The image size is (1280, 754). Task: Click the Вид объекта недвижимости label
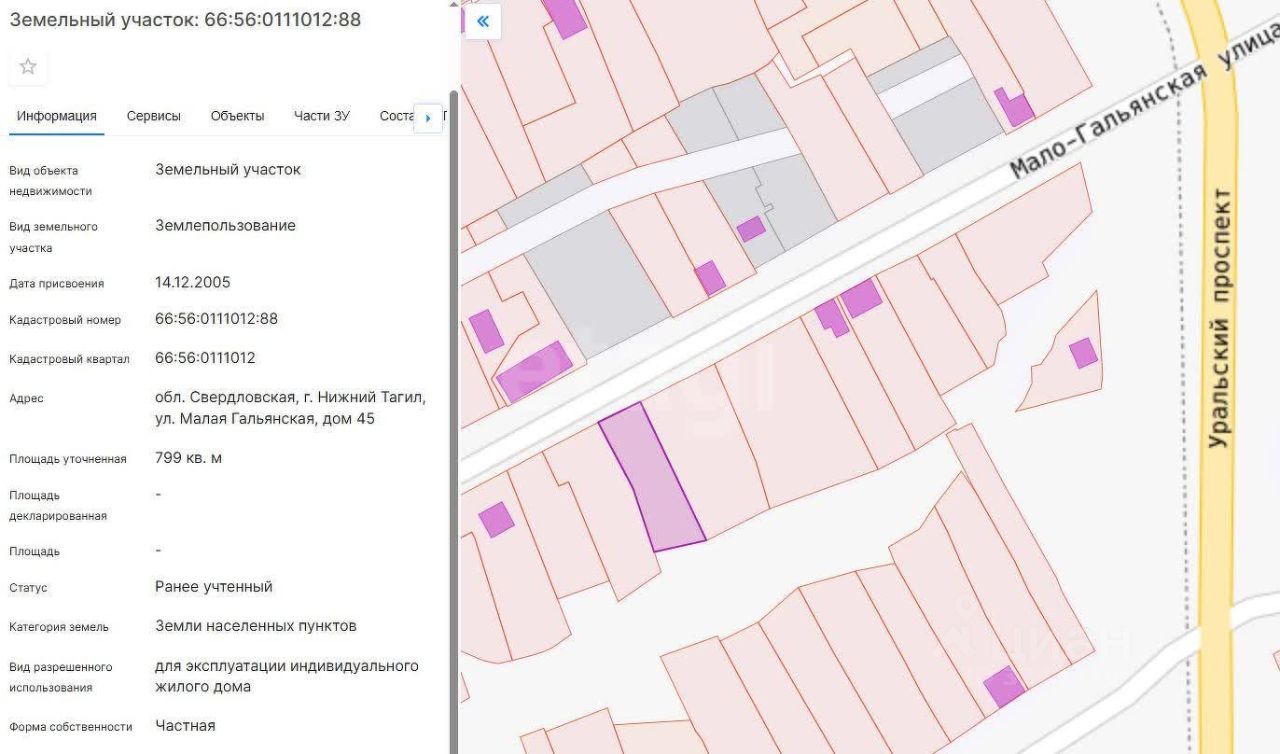(51, 181)
